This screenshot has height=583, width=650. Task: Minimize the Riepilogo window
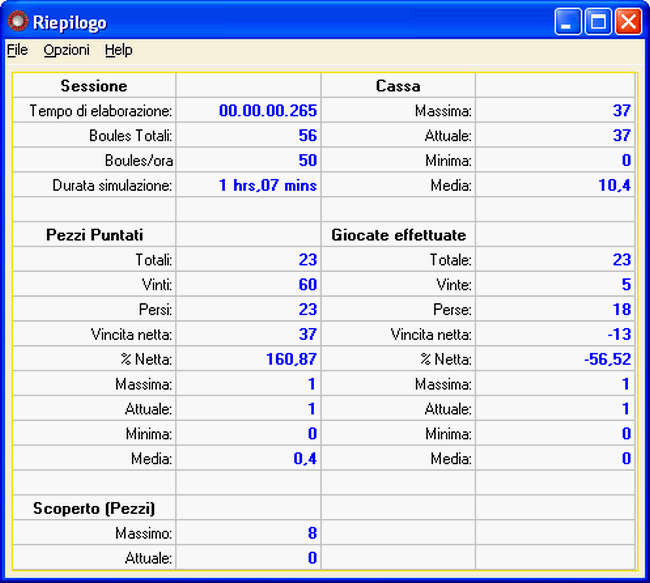pyautogui.click(x=569, y=22)
